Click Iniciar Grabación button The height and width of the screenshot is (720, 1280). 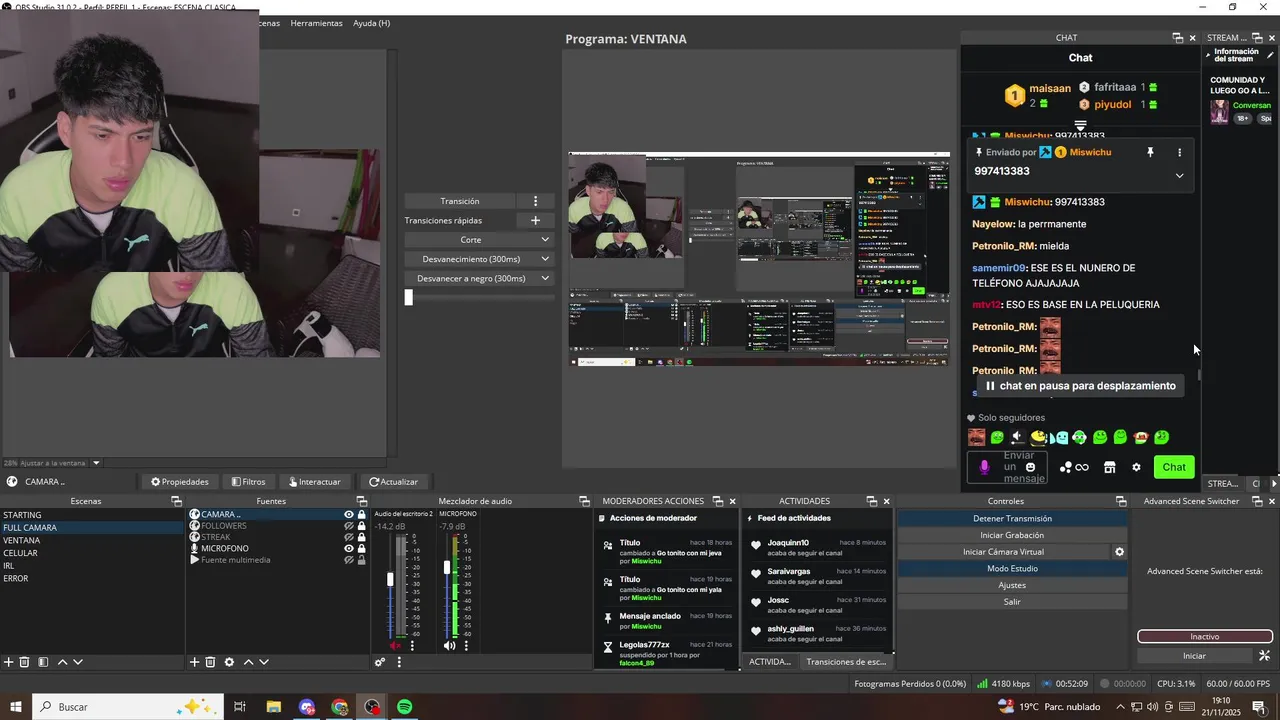(x=1012, y=535)
